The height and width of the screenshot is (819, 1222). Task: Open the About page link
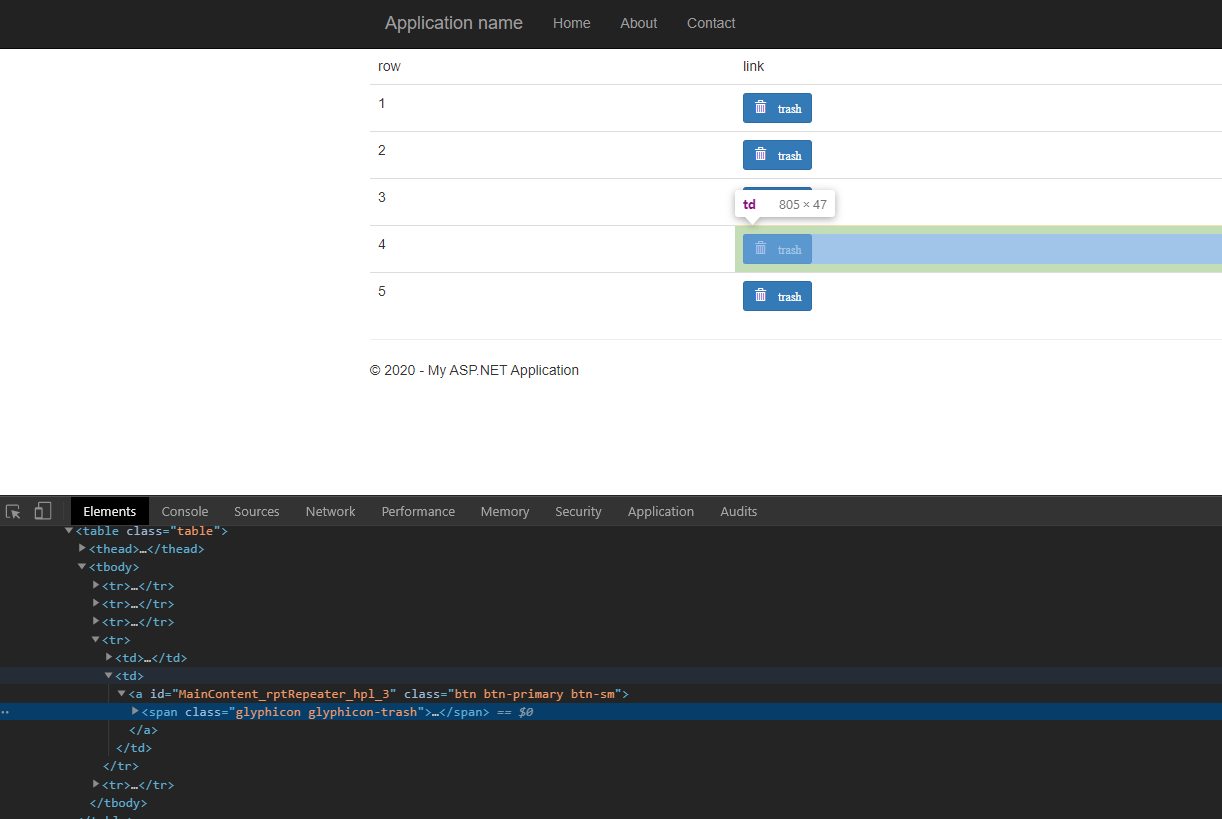(638, 23)
